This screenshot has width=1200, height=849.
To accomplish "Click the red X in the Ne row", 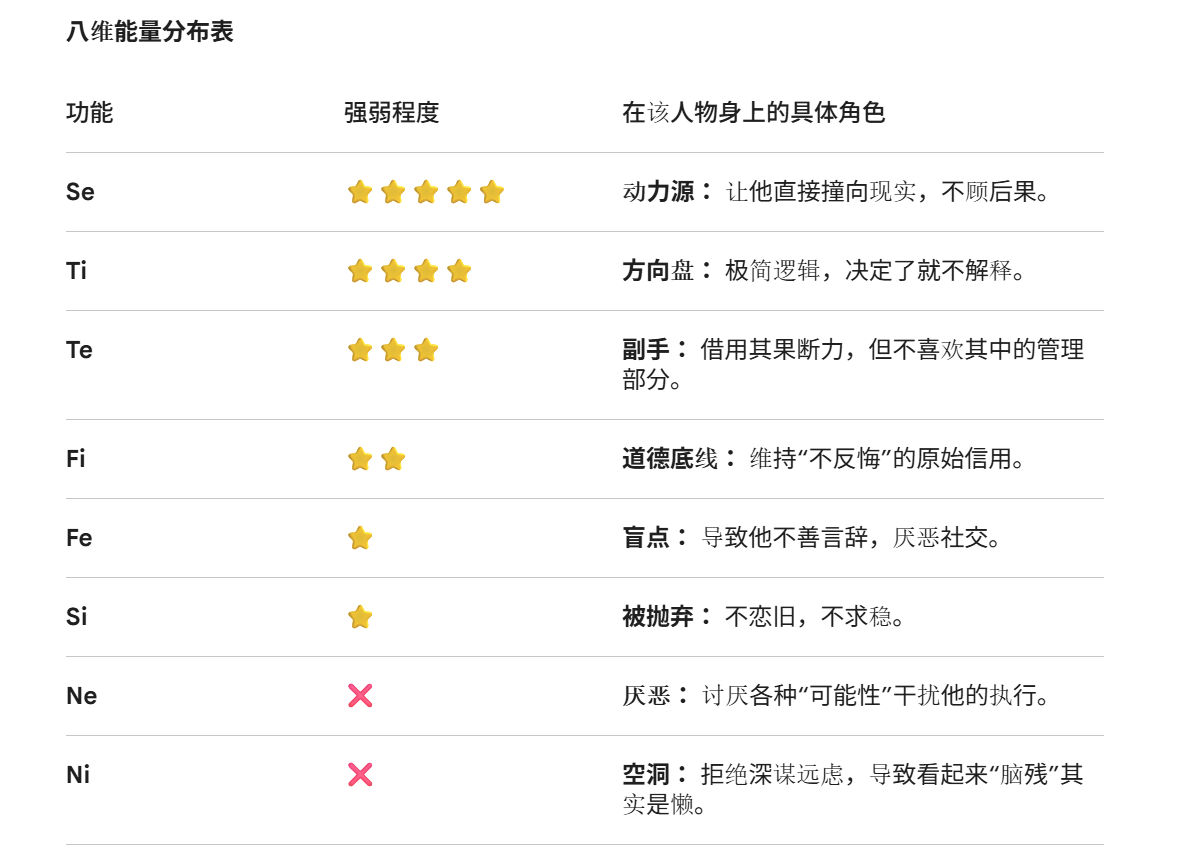I will point(360,696).
